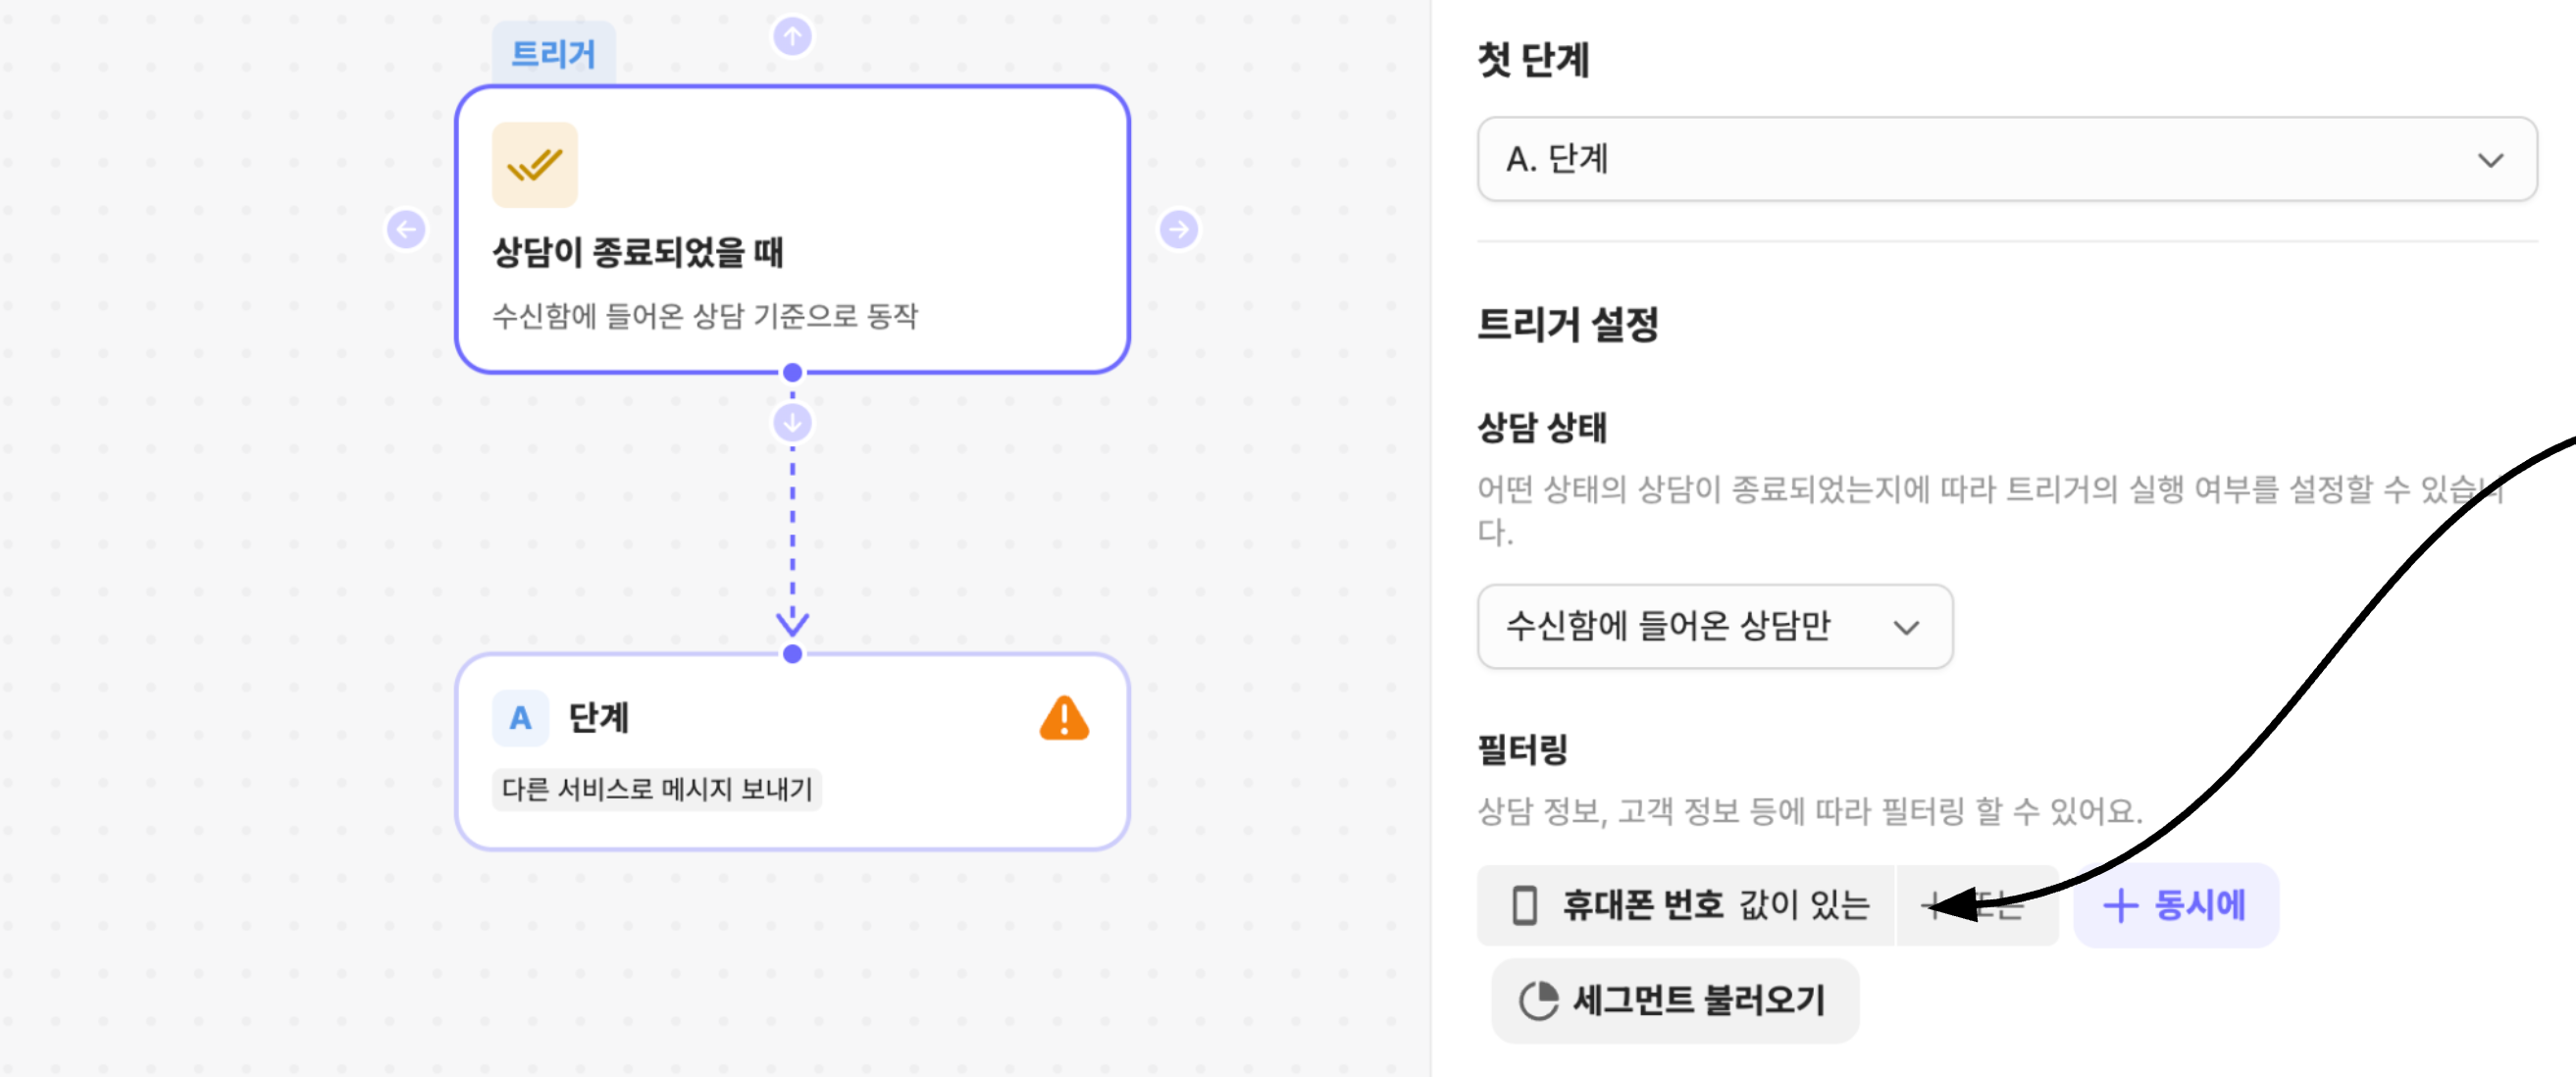Click the pie chart icon on 세그먼트 불러오기

1538,1000
